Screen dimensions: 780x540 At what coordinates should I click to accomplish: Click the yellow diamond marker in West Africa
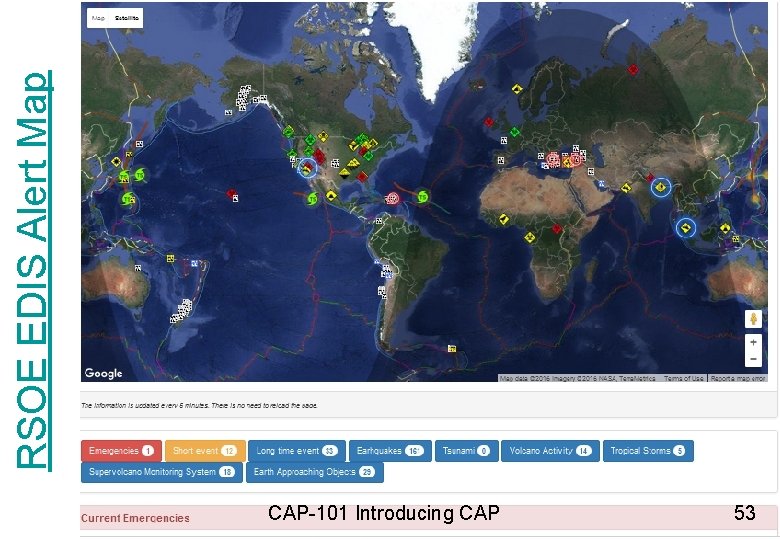pos(504,219)
